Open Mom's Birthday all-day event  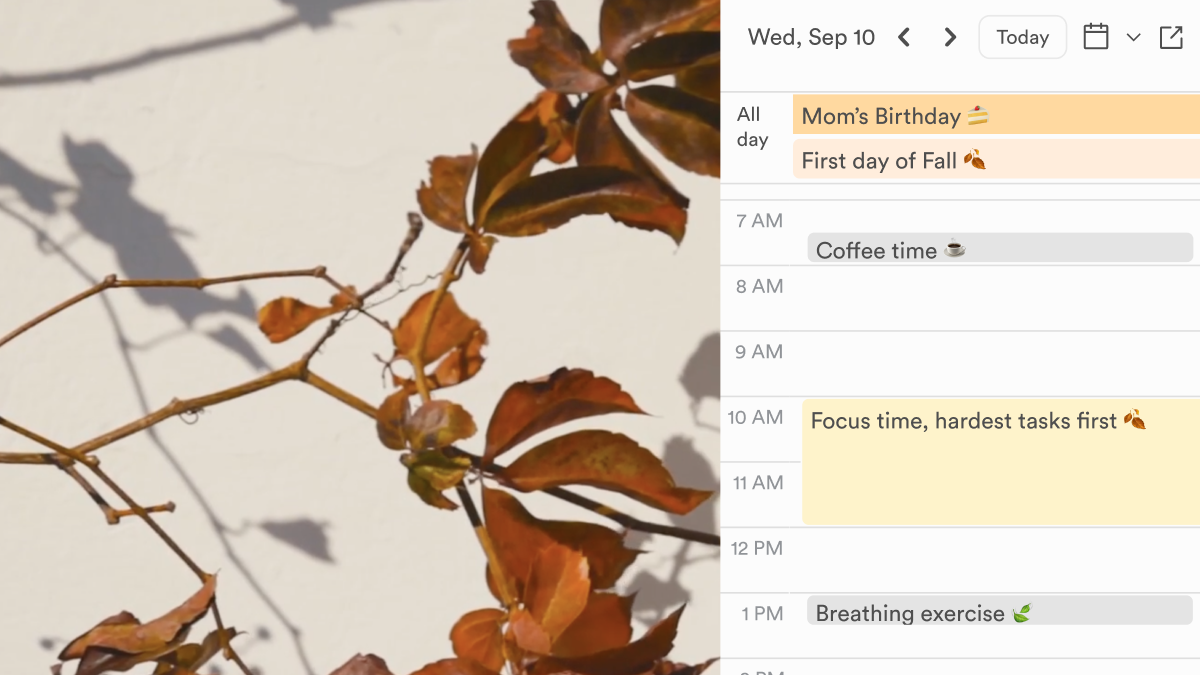coord(996,115)
